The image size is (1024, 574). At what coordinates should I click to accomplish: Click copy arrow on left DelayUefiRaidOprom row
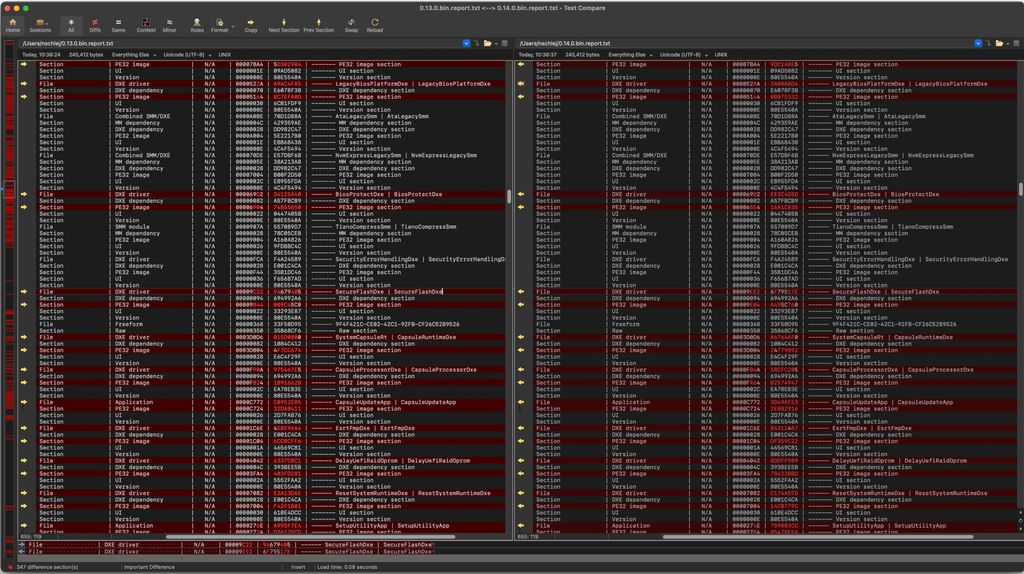click(24, 460)
